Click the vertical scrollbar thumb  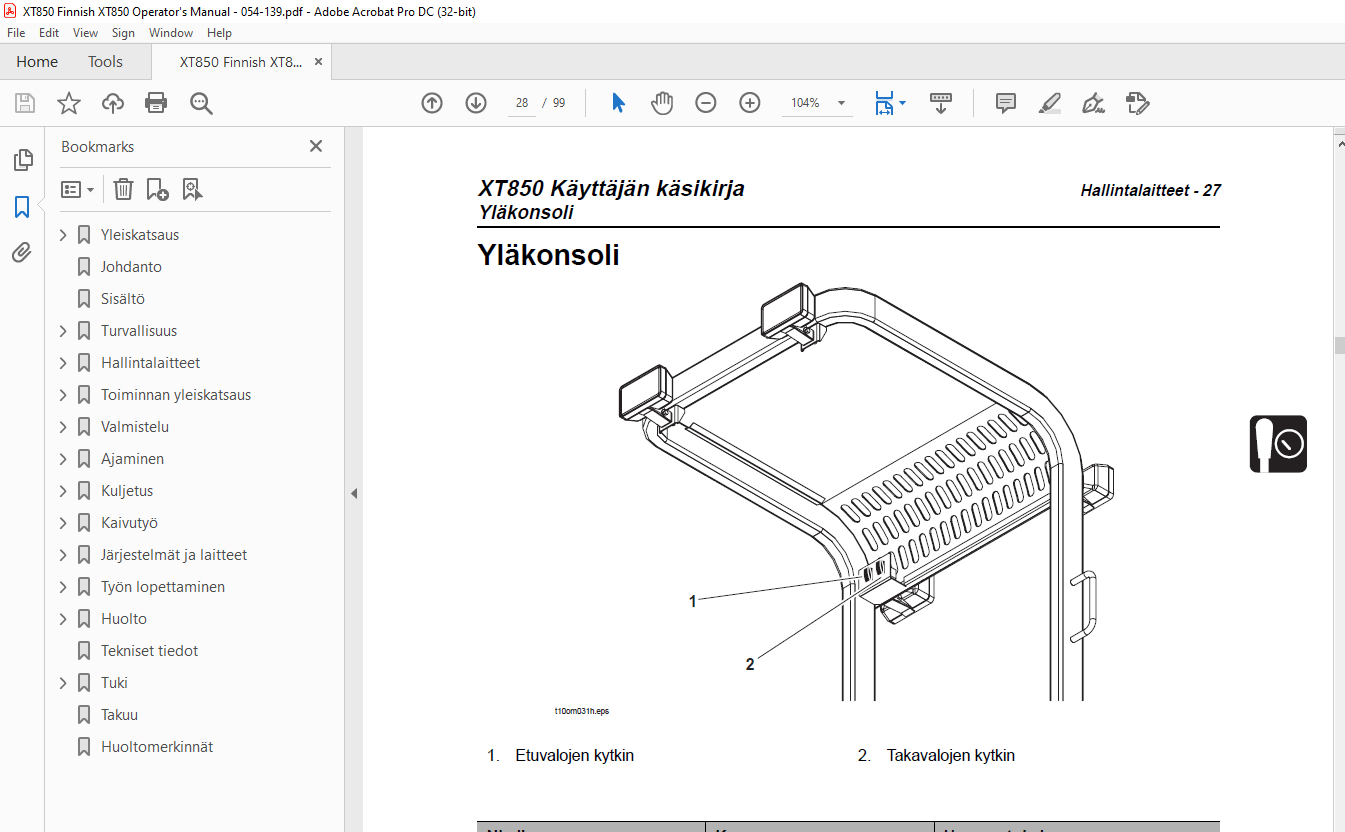(1339, 346)
